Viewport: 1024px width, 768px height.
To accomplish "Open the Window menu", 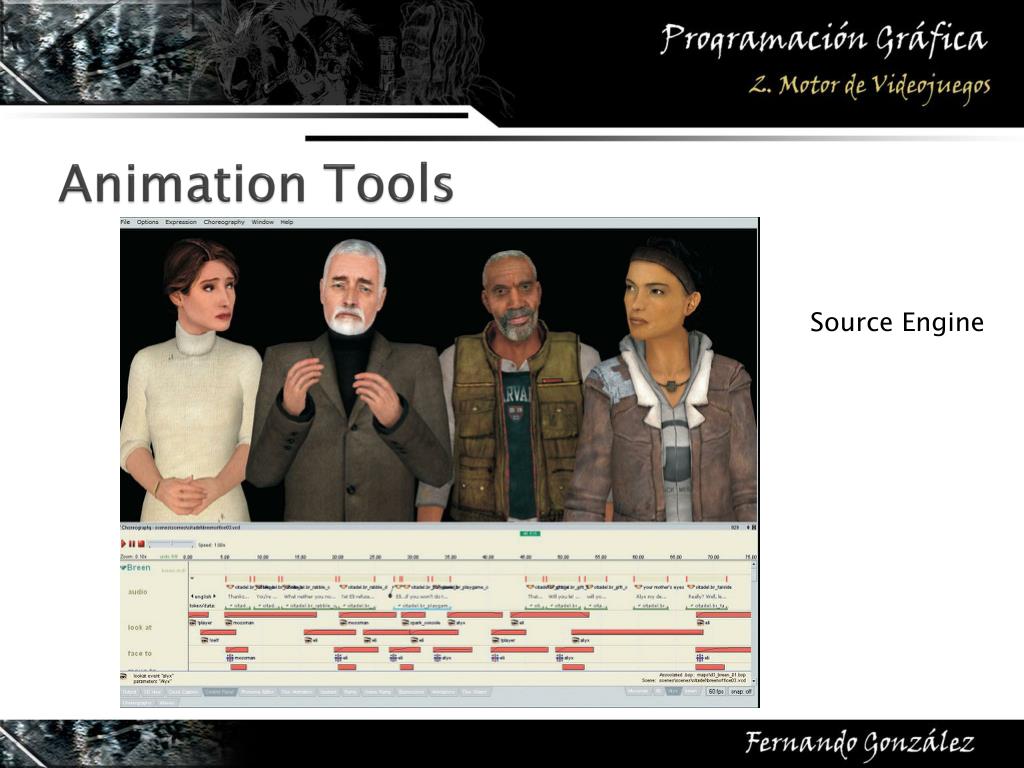I will click(x=263, y=222).
